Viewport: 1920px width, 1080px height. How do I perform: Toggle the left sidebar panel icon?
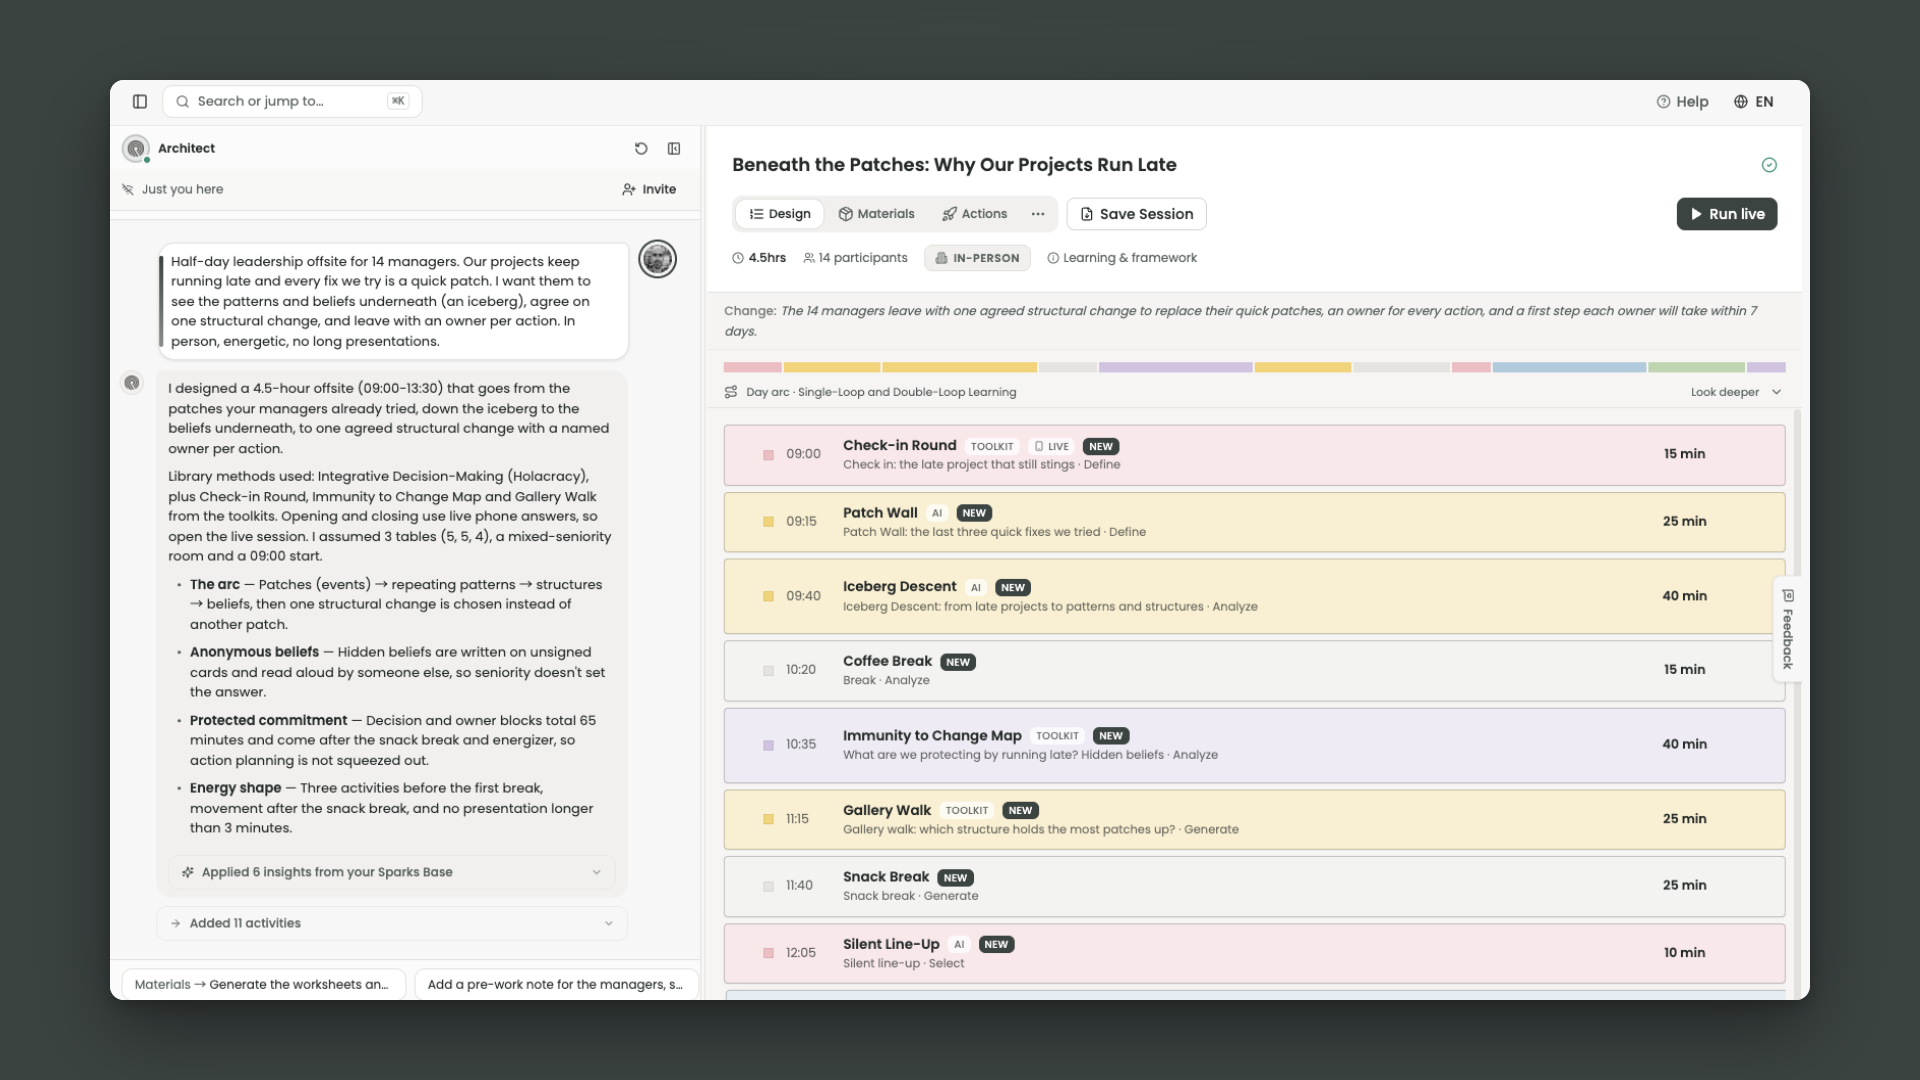[140, 101]
